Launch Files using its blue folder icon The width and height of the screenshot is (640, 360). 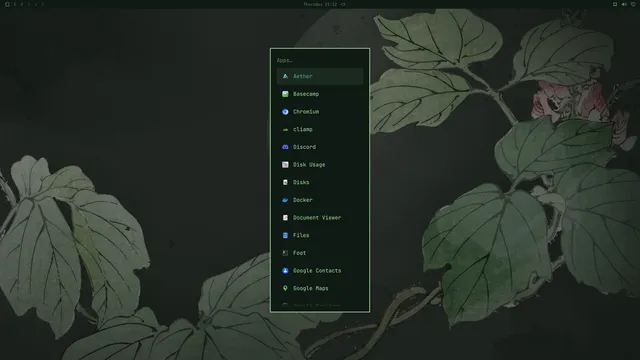[285, 235]
